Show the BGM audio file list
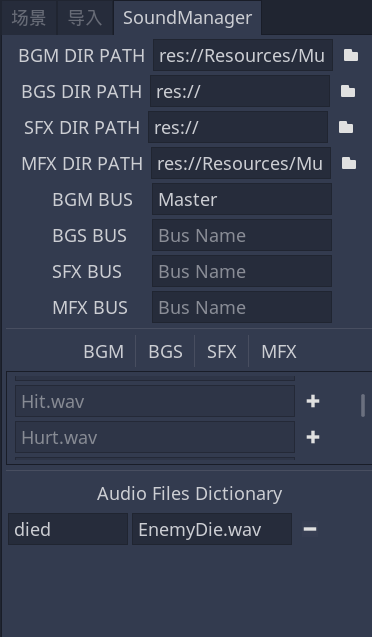The image size is (372, 637). pyautogui.click(x=104, y=351)
